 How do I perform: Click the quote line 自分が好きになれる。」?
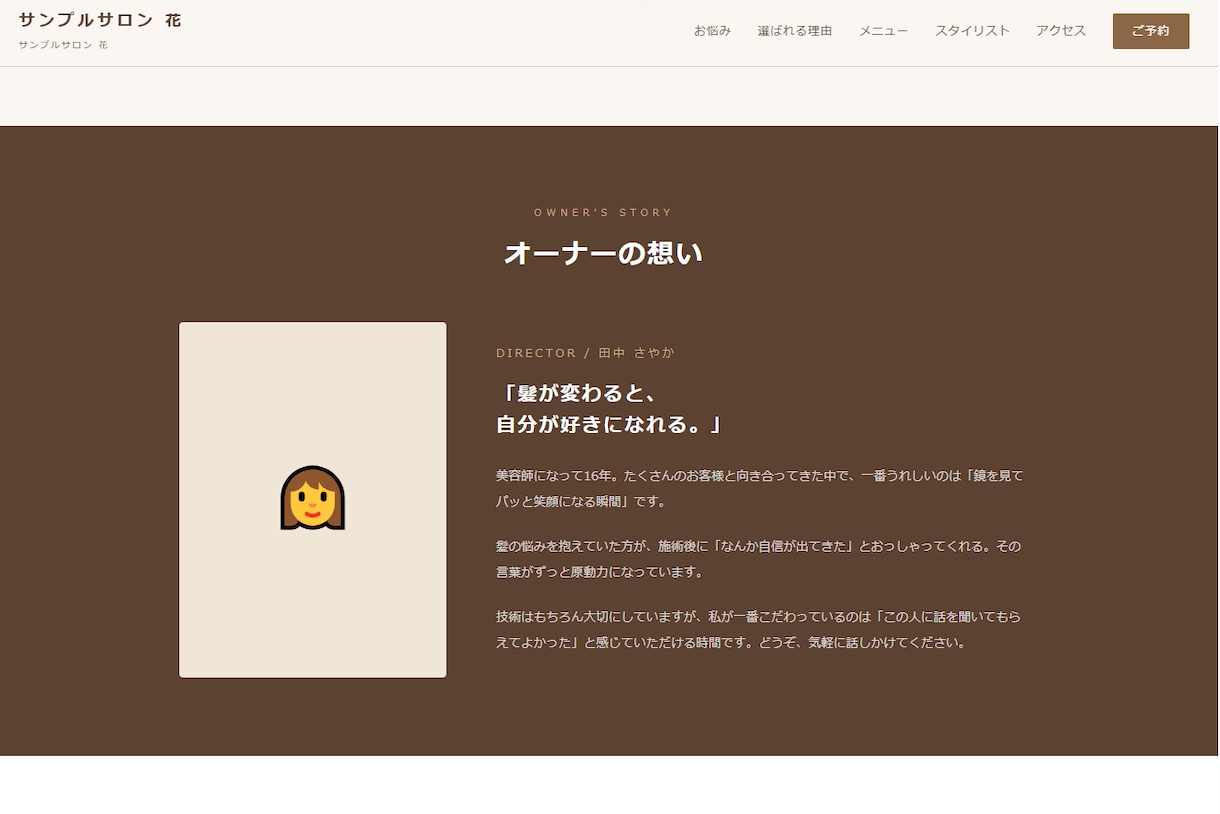[x=609, y=424]
